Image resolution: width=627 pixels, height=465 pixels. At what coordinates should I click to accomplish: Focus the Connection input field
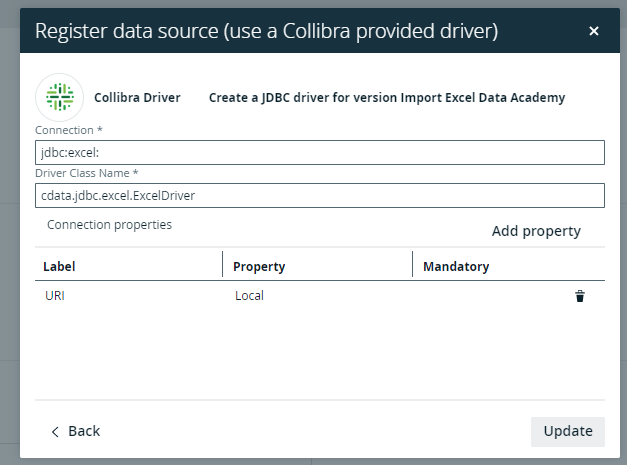click(320, 152)
